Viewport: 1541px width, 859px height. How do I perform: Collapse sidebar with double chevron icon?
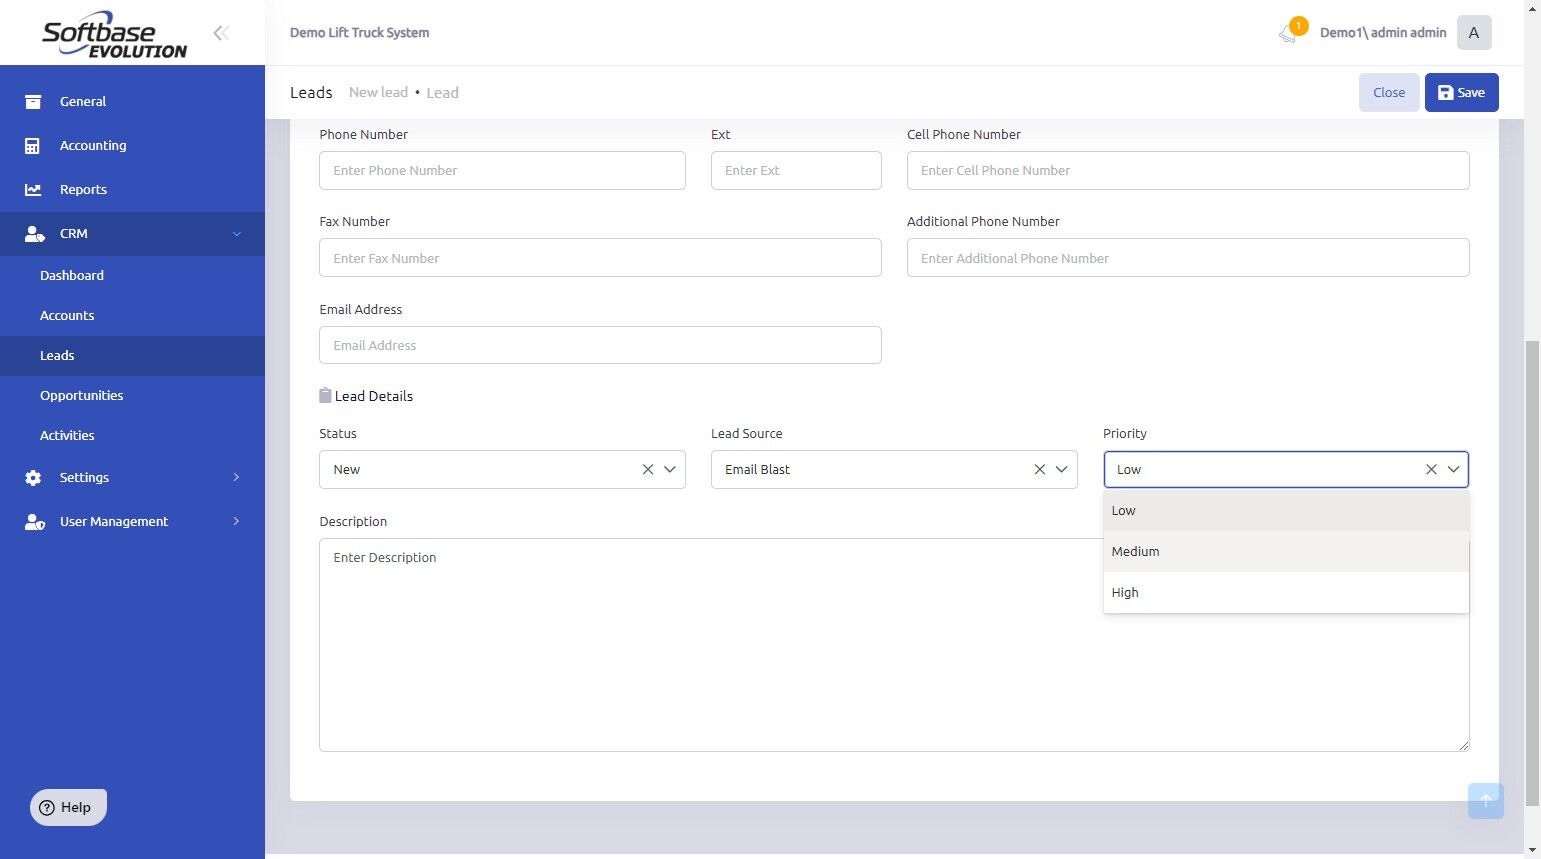pos(221,33)
